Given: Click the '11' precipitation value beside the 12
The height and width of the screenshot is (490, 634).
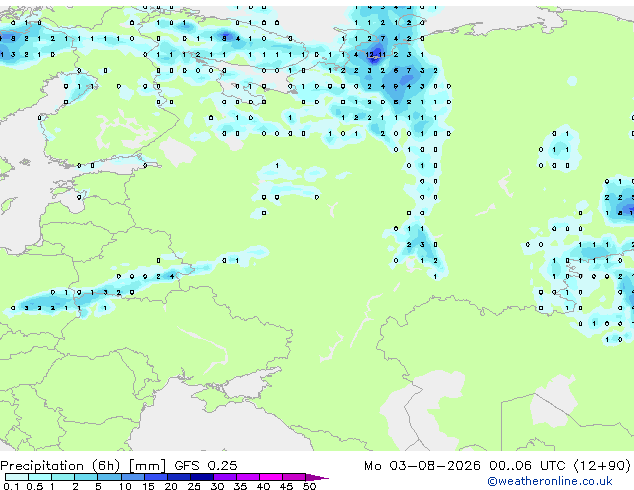Looking at the screenshot, I should point(381,55).
